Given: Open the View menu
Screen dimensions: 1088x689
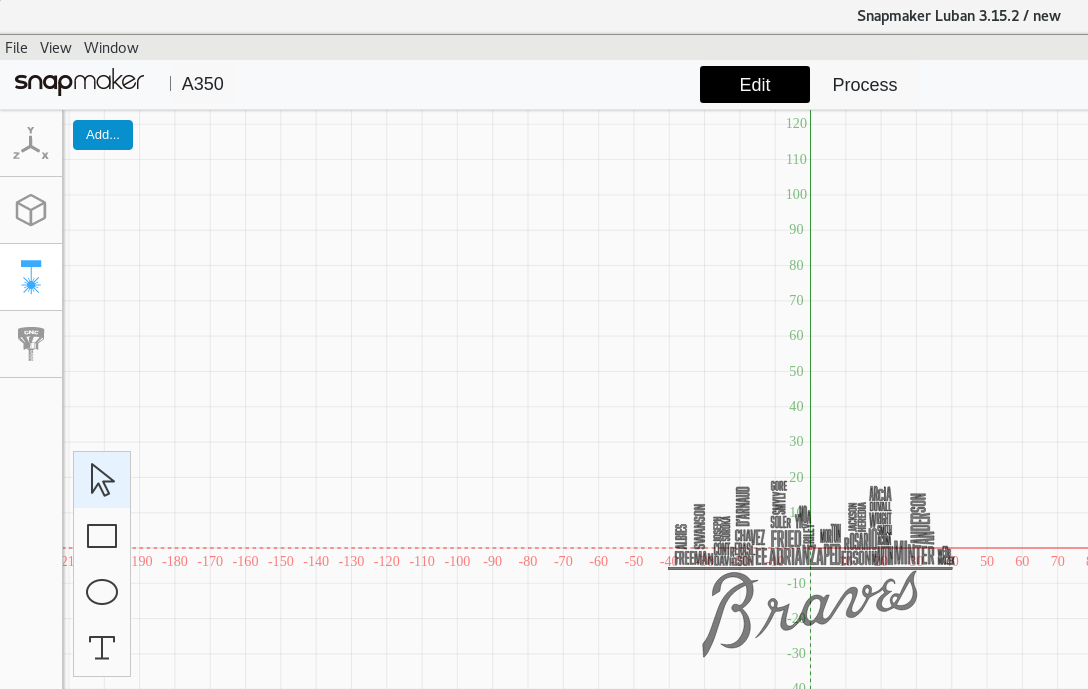Looking at the screenshot, I should [x=55, y=47].
